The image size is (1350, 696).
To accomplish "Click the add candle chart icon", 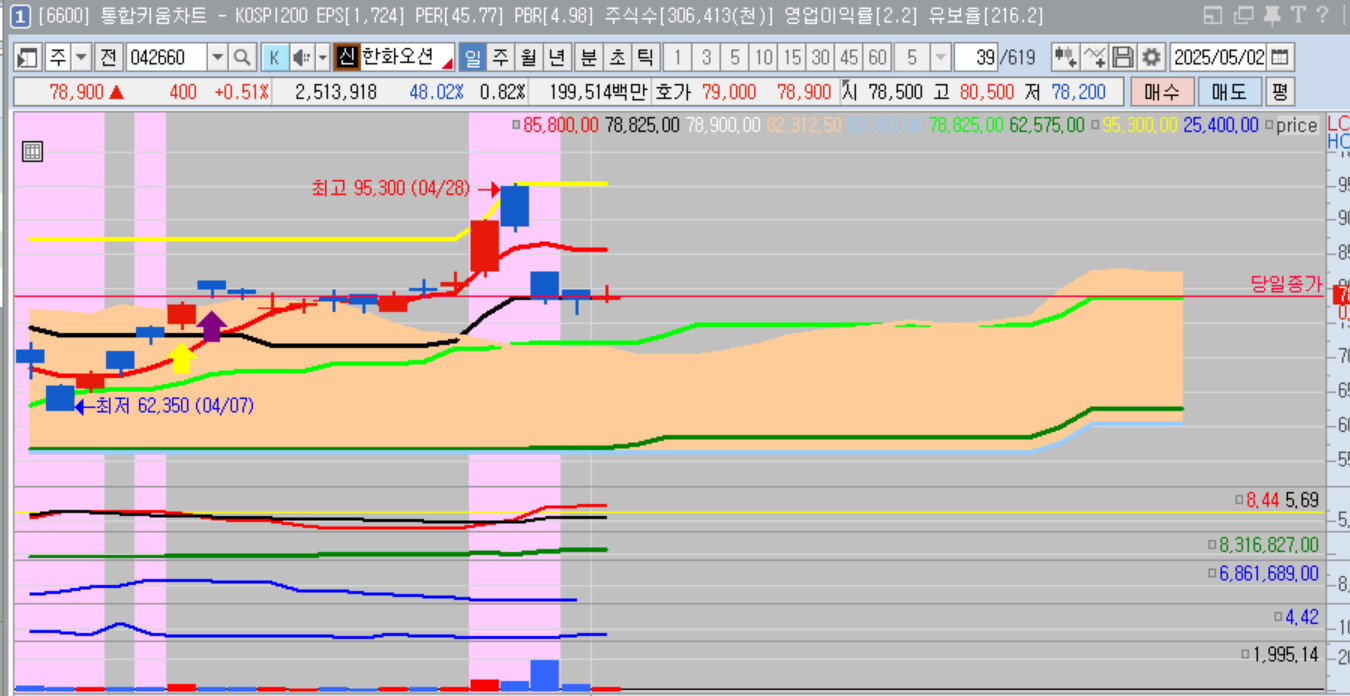I will pyautogui.click(x=1065, y=57).
